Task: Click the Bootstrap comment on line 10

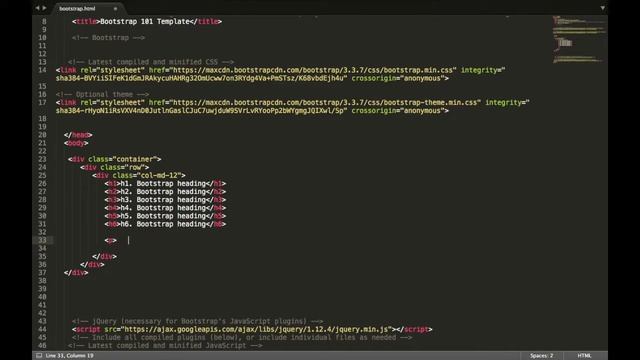Action: click(x=108, y=38)
